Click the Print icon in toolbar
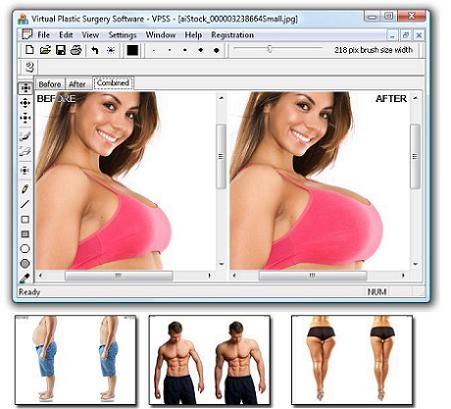The width and height of the screenshot is (451, 409). coord(76,50)
